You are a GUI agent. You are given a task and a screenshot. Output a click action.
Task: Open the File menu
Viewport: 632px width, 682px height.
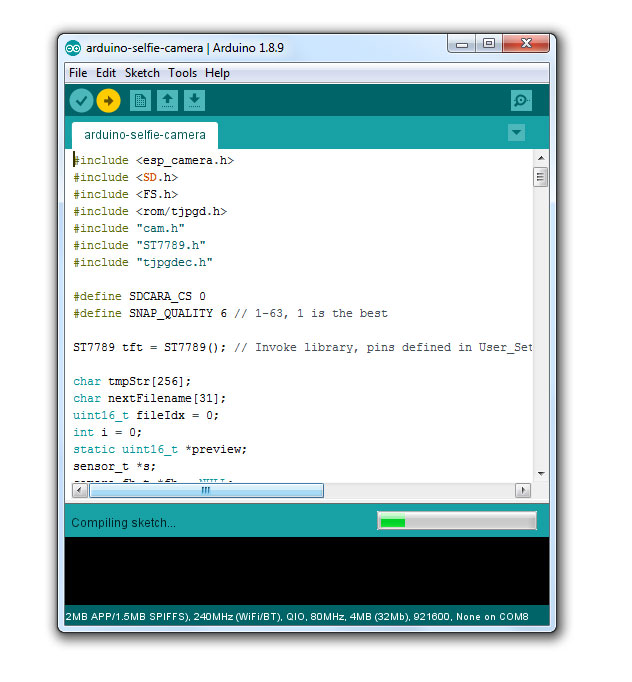click(78, 73)
